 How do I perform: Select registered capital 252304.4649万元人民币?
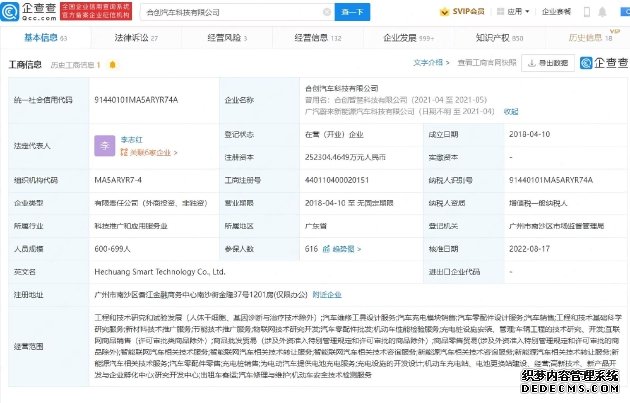[345, 158]
